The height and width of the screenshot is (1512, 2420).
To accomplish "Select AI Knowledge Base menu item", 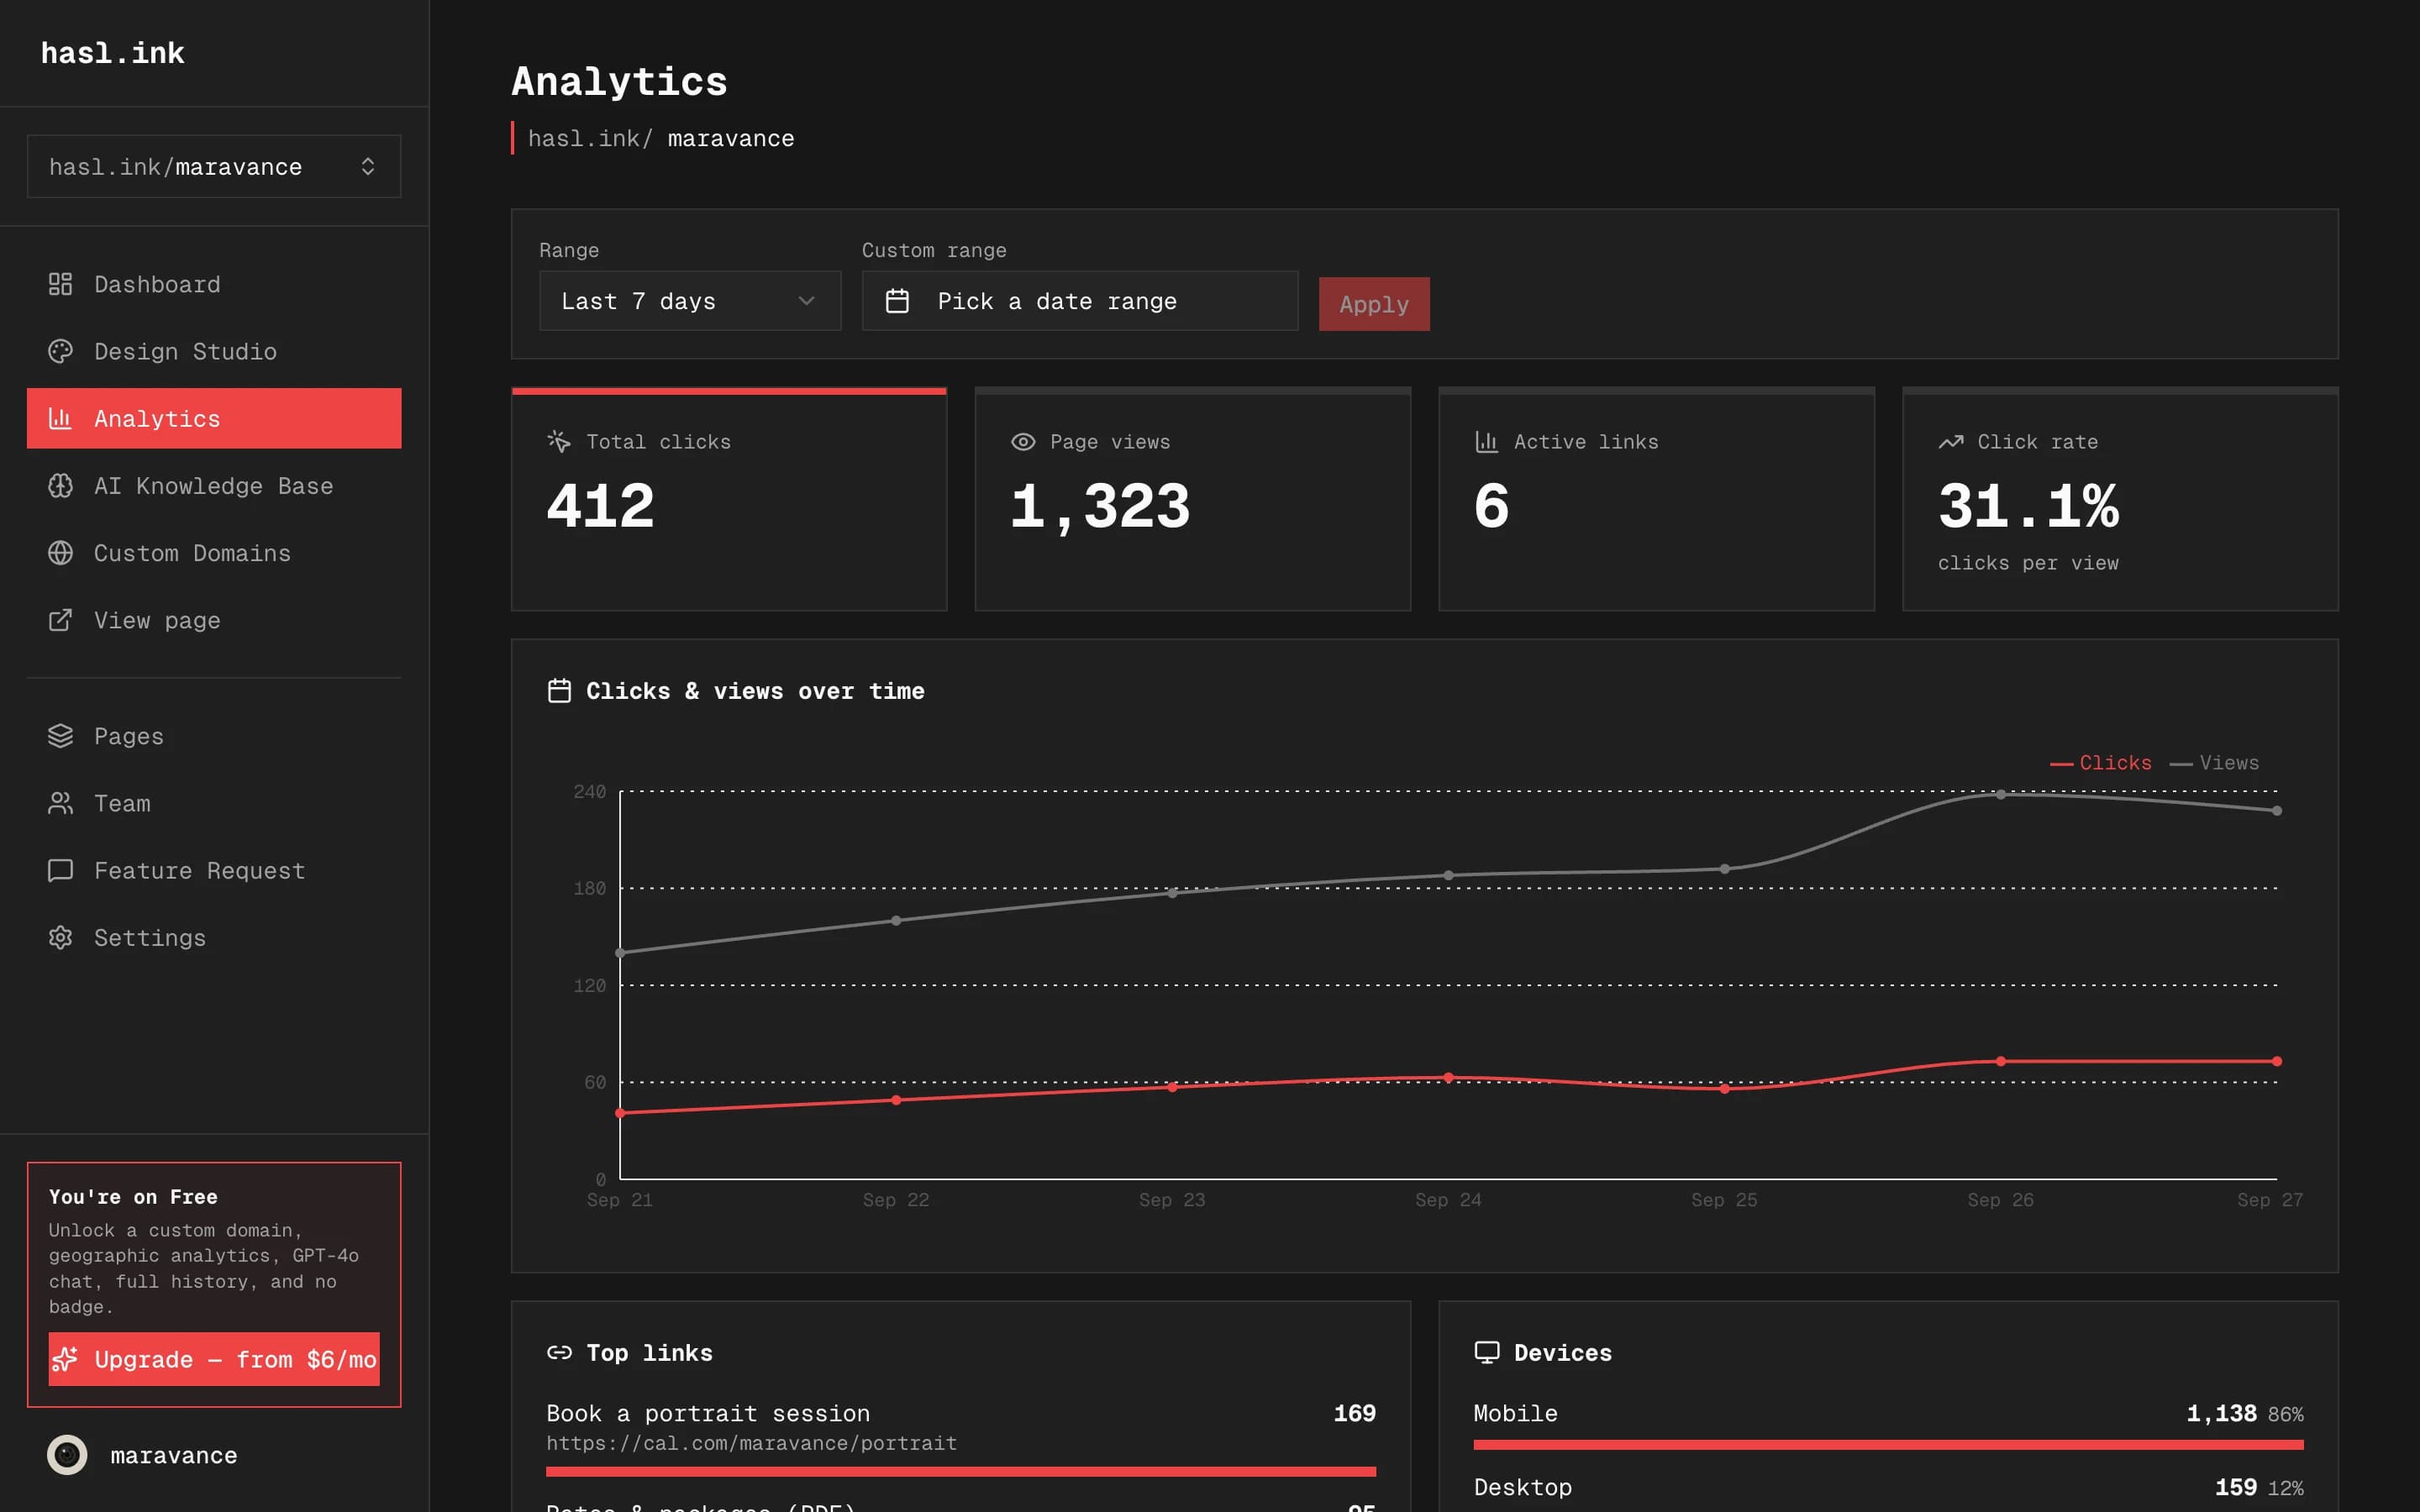I will (x=214, y=486).
